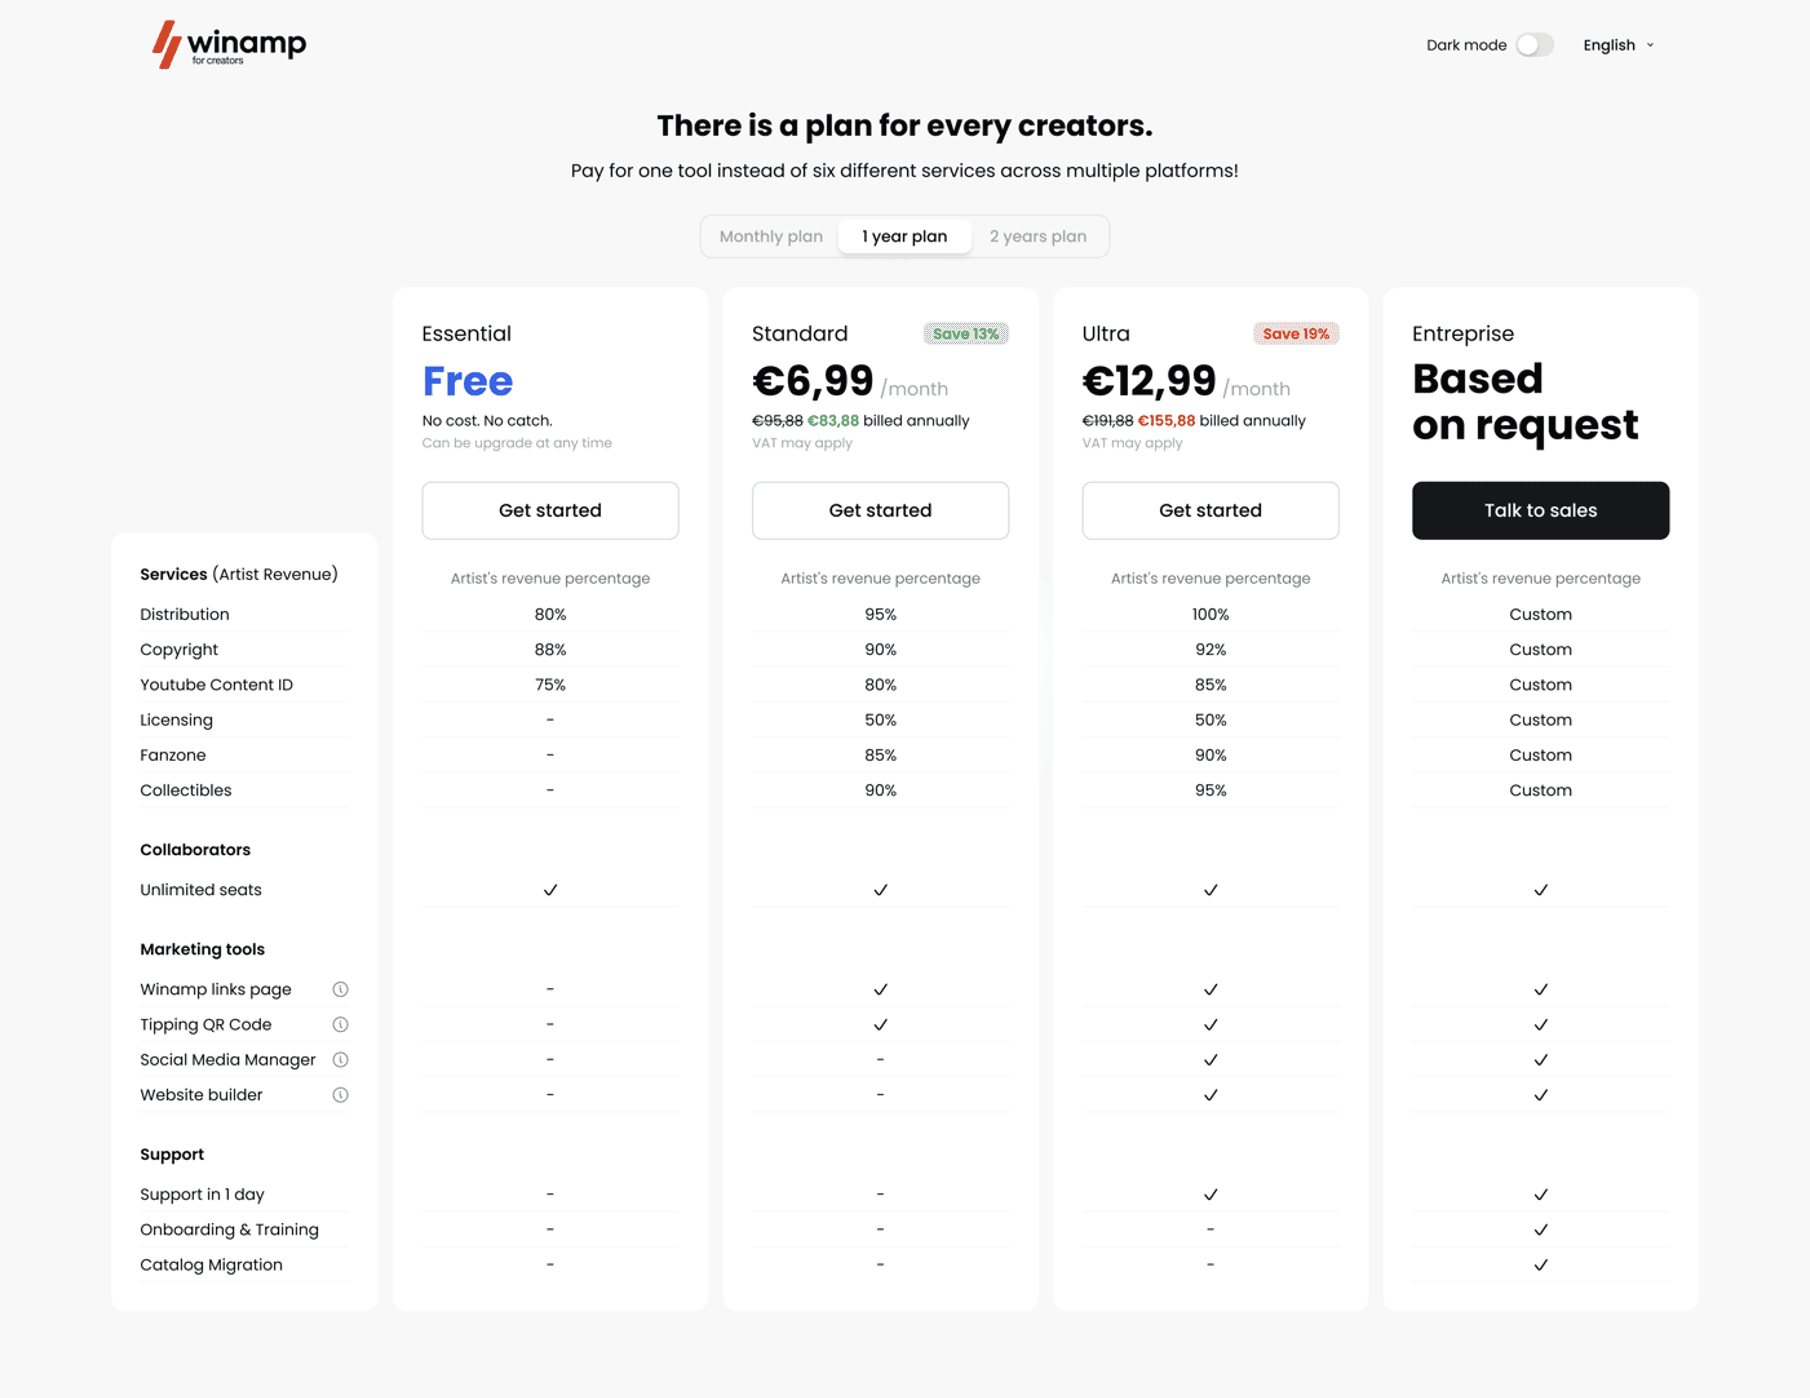Image resolution: width=1810 pixels, height=1398 pixels.
Task: Click the Save 19% badge on Ultra
Action: coord(1295,334)
